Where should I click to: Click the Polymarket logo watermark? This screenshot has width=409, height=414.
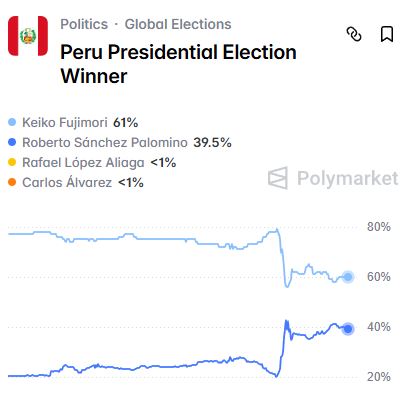point(333,178)
